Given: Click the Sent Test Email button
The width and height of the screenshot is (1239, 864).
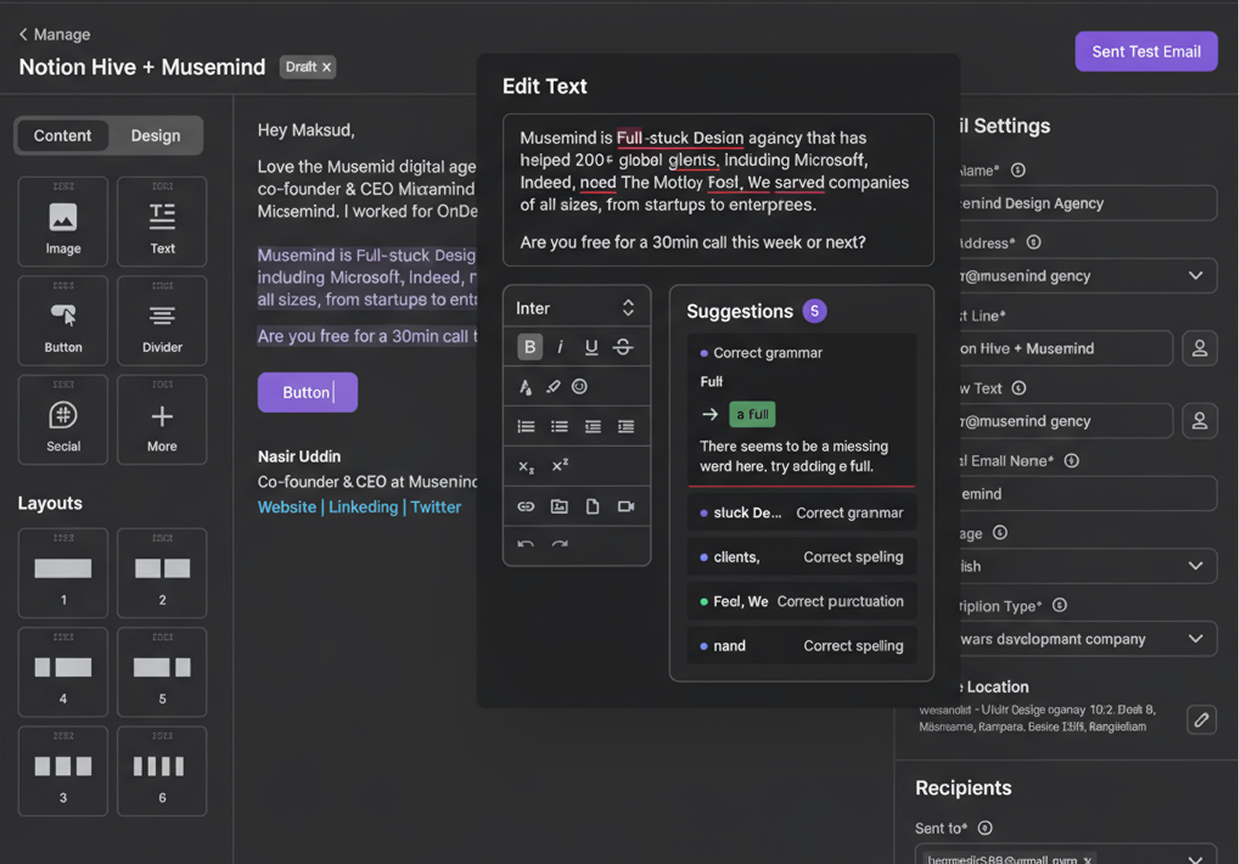Looking at the screenshot, I should tap(1146, 51).
